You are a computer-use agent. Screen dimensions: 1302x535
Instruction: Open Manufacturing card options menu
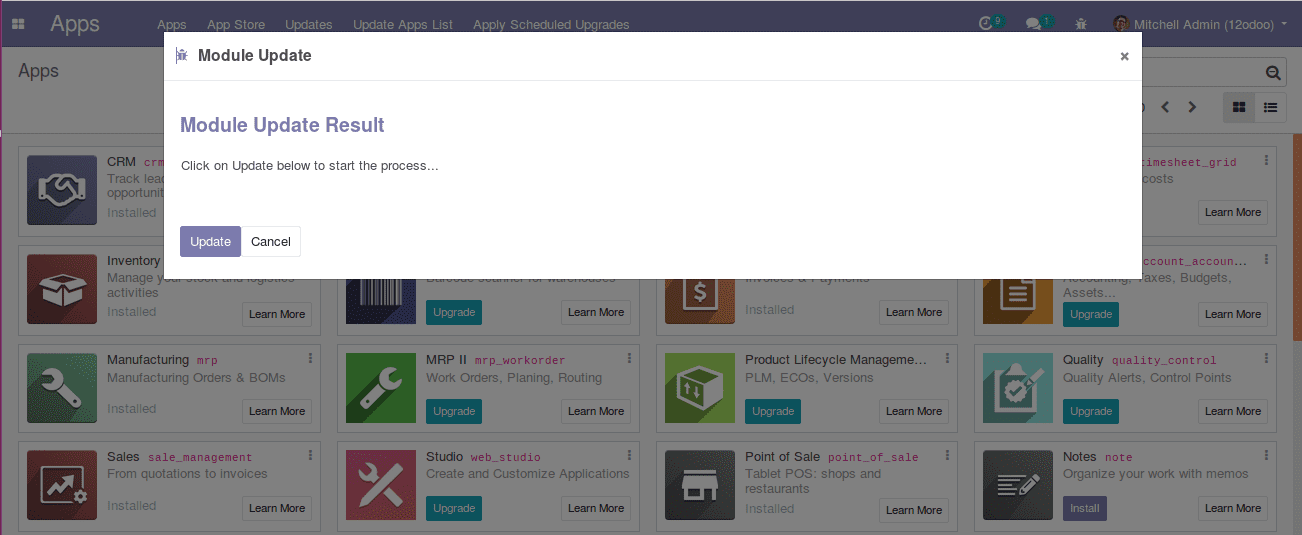point(310,358)
